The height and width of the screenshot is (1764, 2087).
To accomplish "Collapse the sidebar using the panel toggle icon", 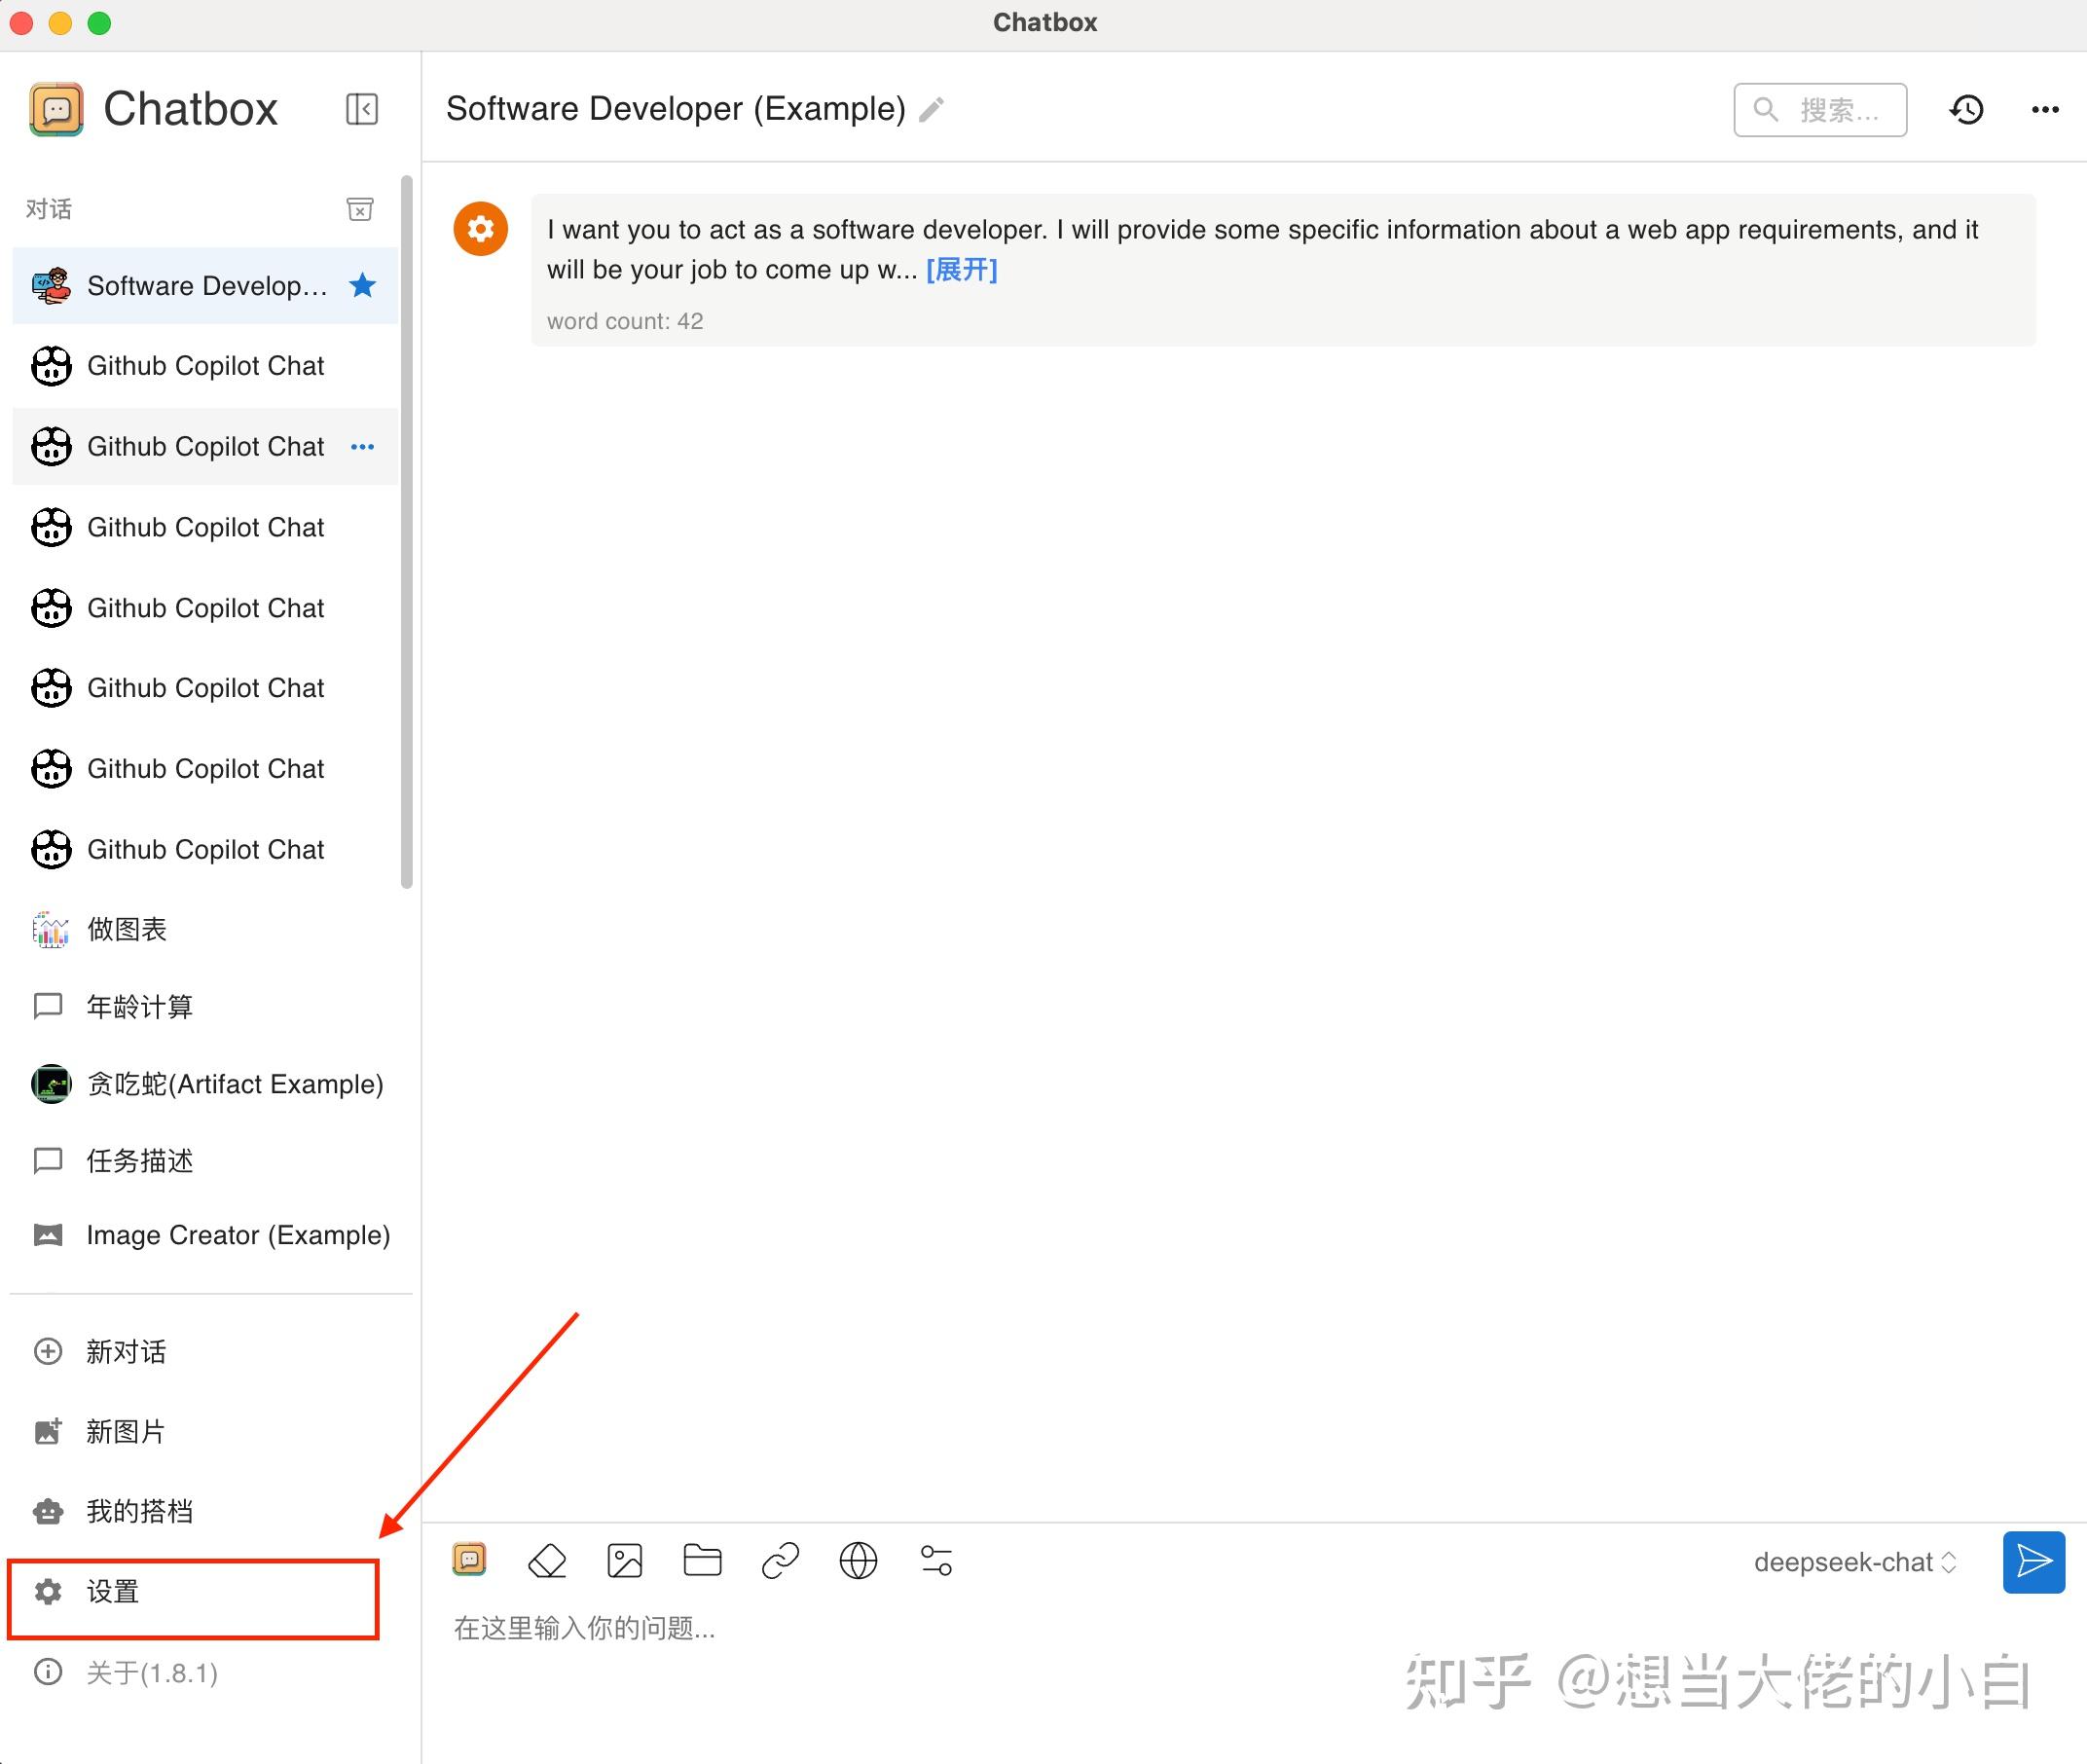I will point(362,109).
